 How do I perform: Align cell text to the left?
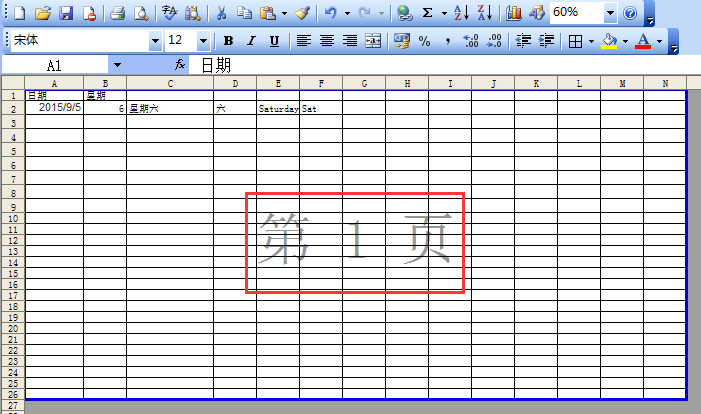pyautogui.click(x=304, y=41)
